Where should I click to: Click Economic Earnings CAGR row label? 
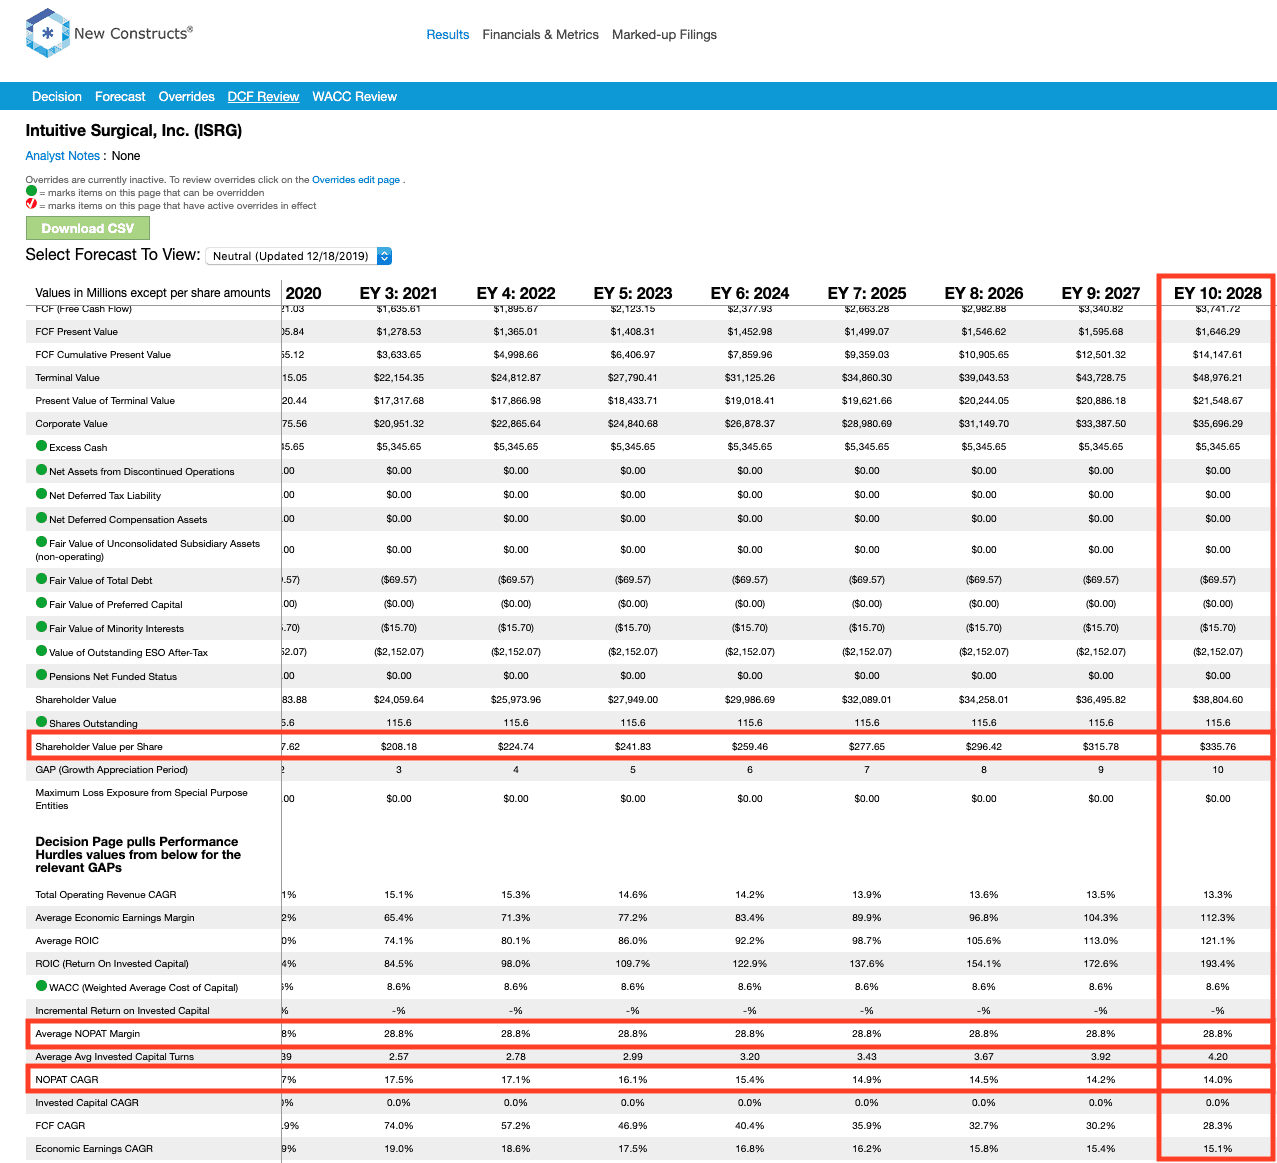(94, 1149)
